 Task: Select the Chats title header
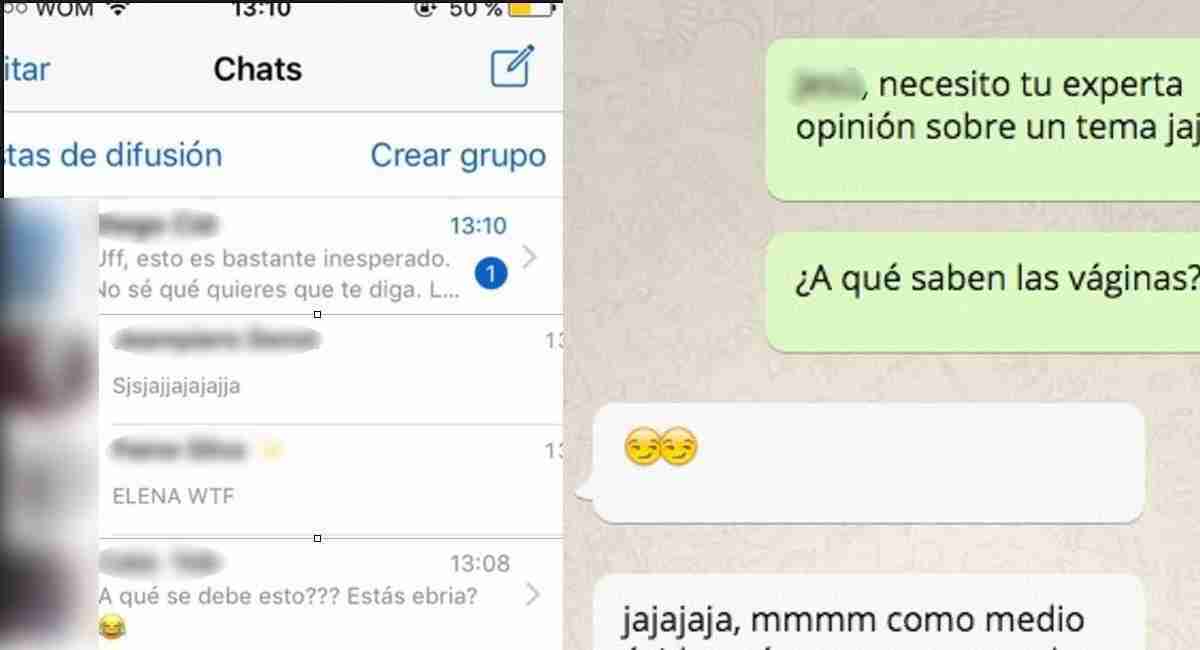pos(257,69)
